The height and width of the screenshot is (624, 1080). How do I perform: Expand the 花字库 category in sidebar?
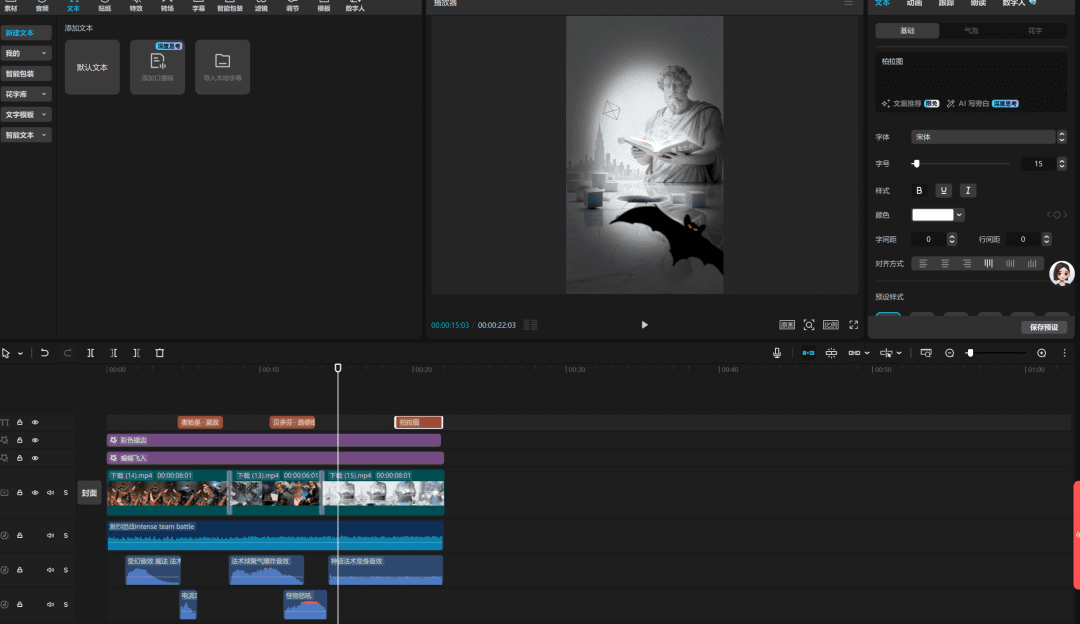click(x=26, y=94)
